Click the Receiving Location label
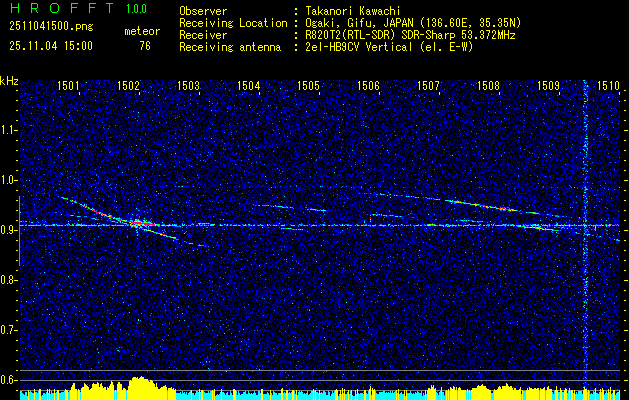Screen dimensions: 629x400 point(233,23)
